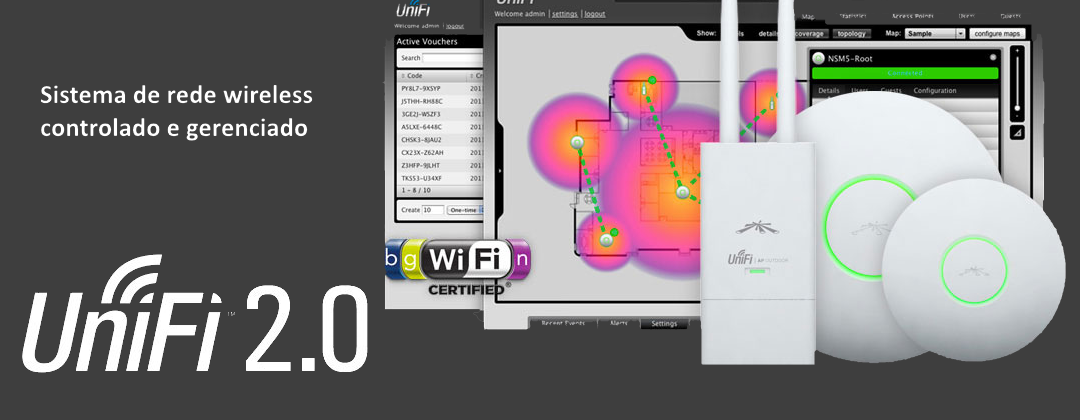Click the Create quantity field showing 10

click(x=433, y=210)
